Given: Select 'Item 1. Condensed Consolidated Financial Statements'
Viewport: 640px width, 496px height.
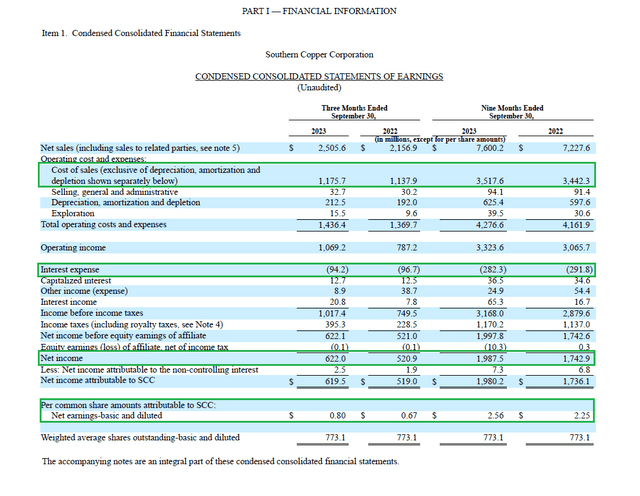Looking at the screenshot, I should point(141,33).
